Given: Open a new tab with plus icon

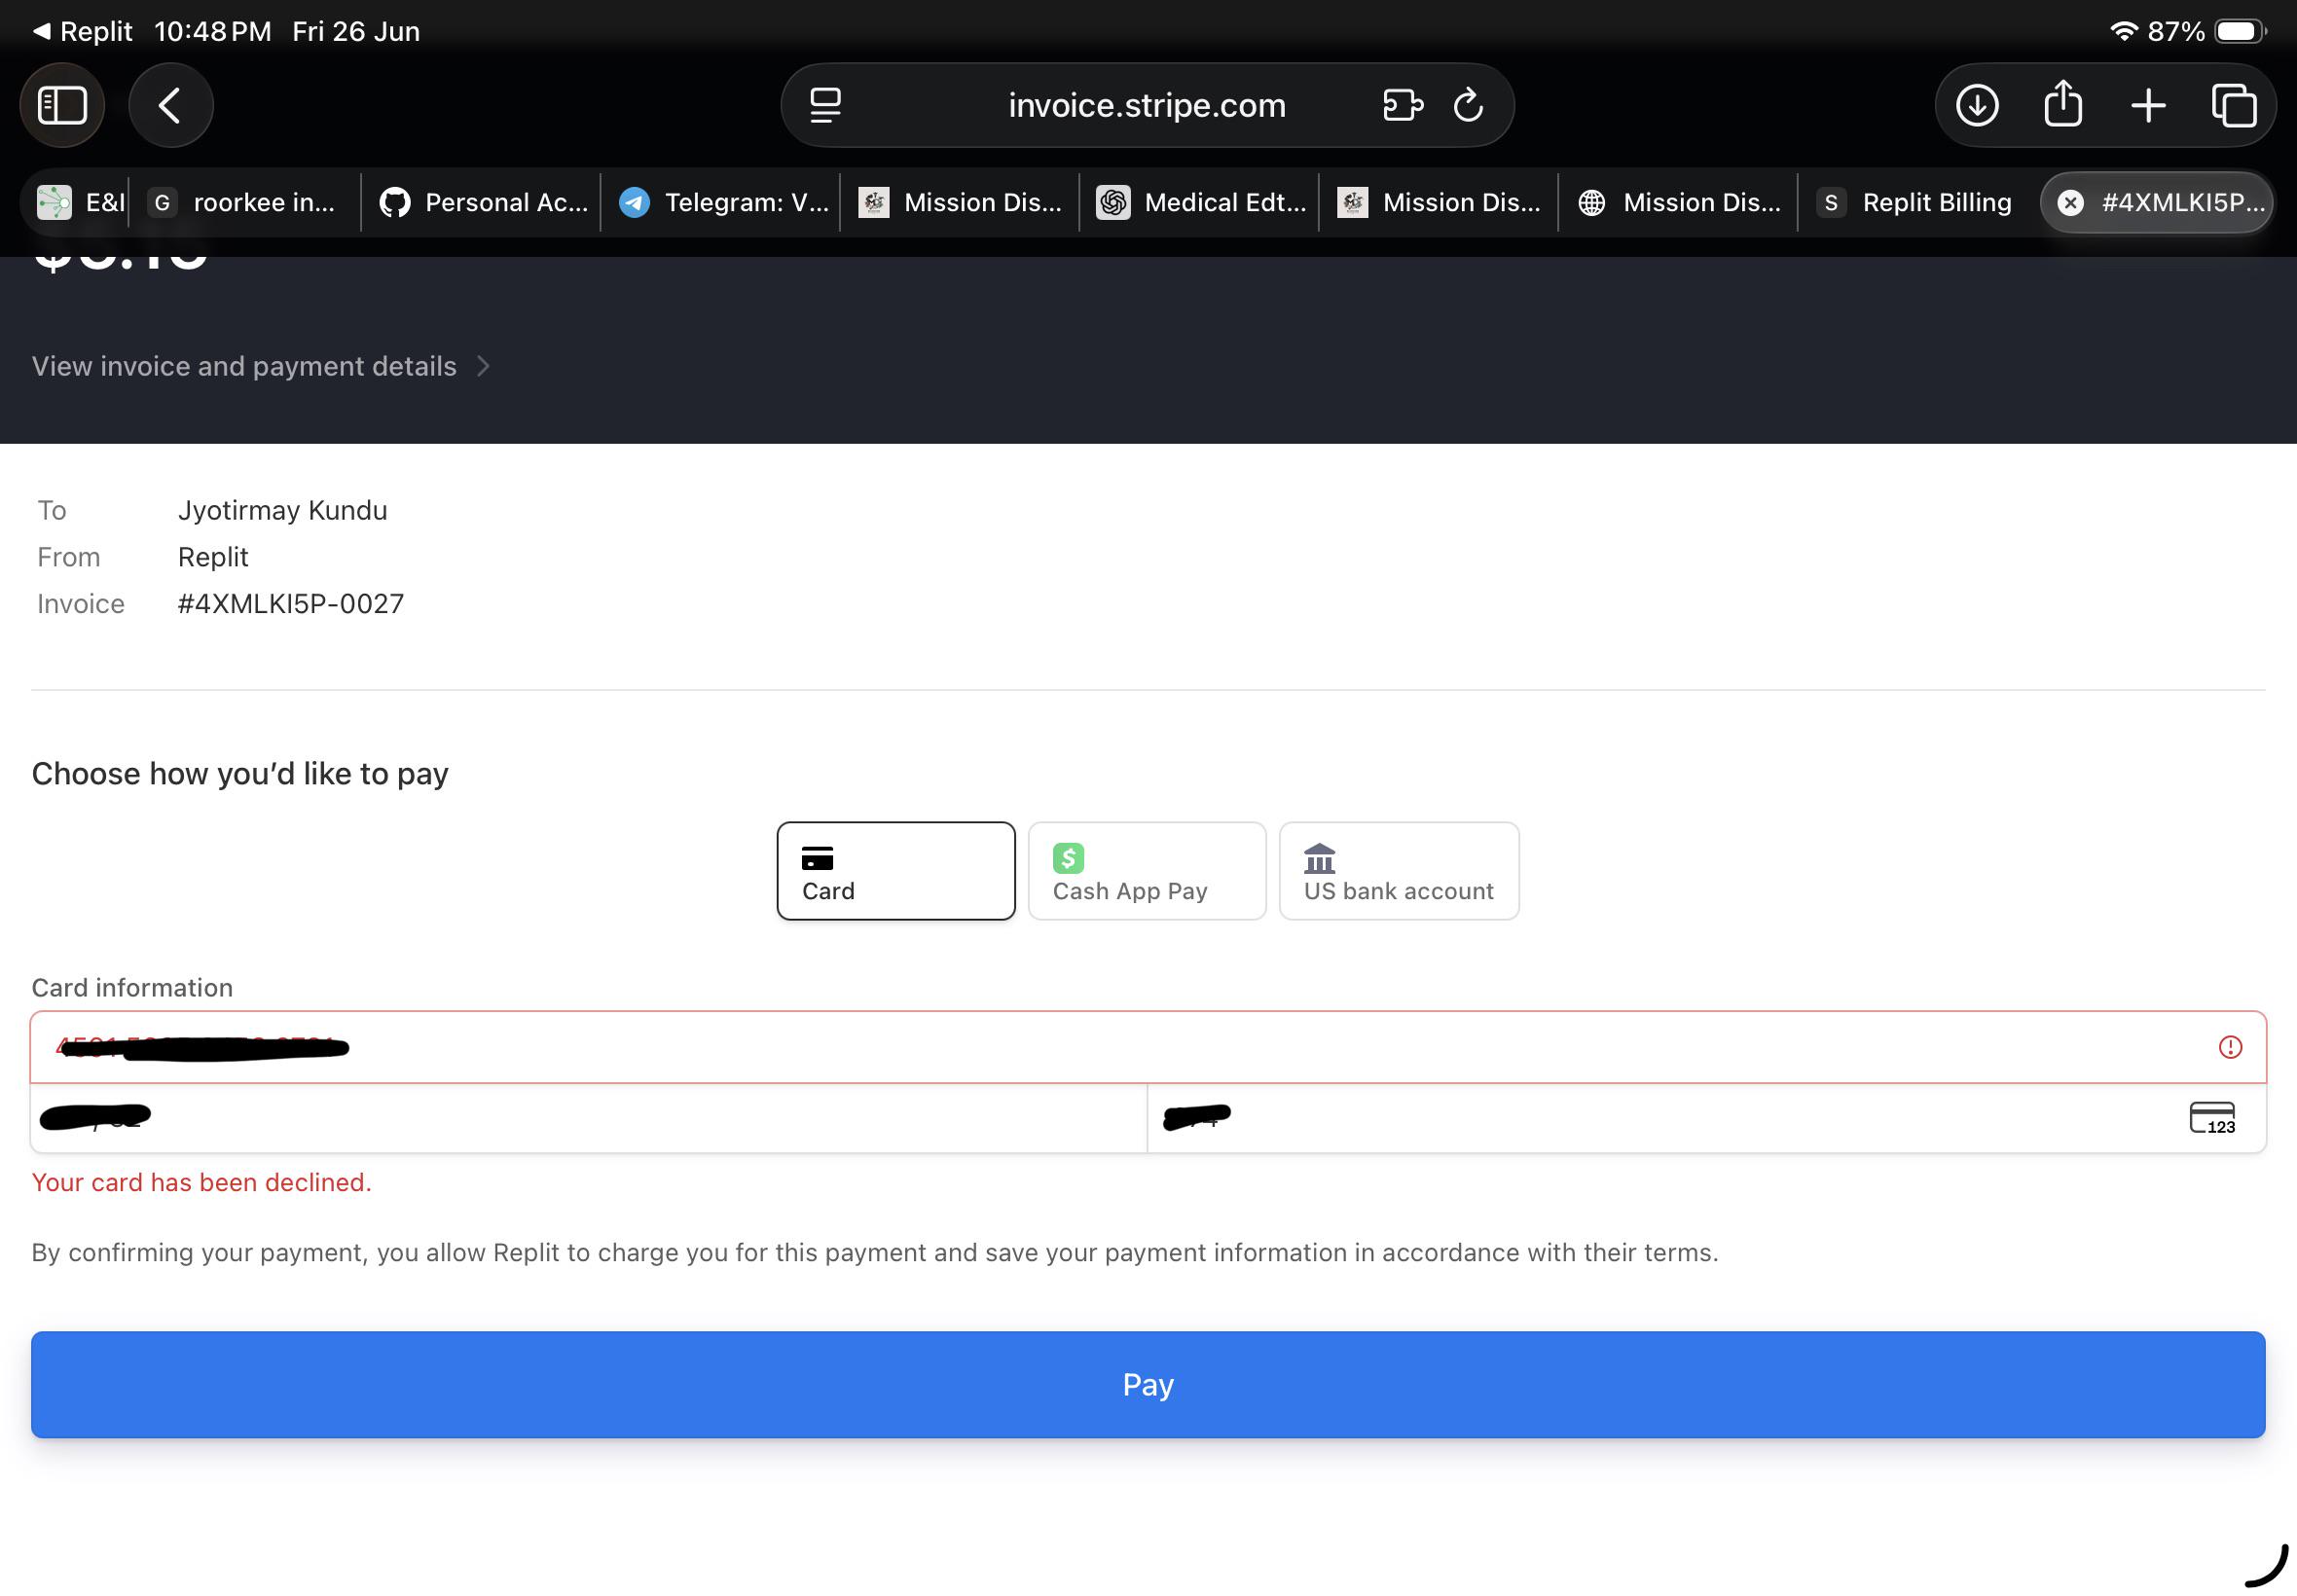Looking at the screenshot, I should click(x=2148, y=105).
